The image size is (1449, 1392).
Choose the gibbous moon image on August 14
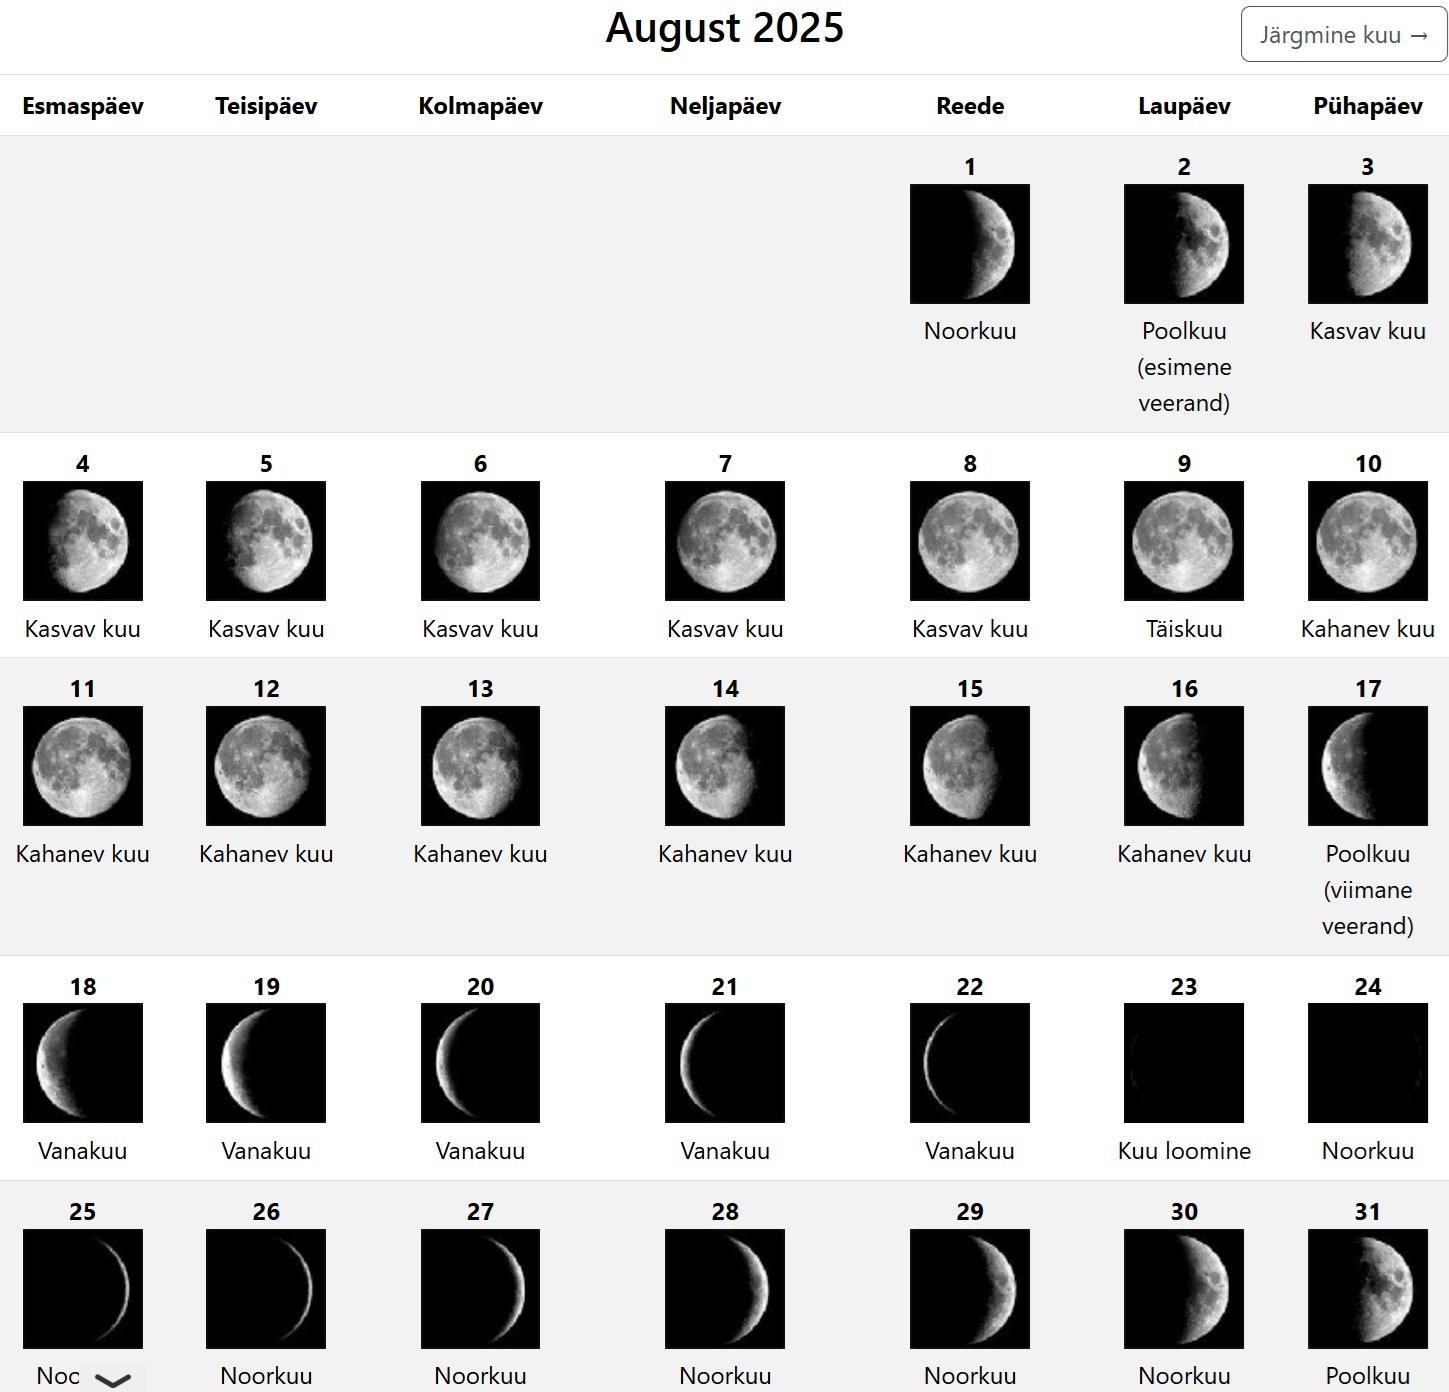pyautogui.click(x=724, y=766)
